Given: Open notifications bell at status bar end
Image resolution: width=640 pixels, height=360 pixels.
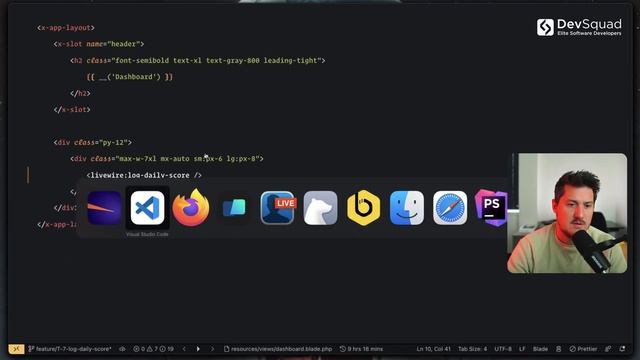Looking at the screenshot, I should [622, 349].
